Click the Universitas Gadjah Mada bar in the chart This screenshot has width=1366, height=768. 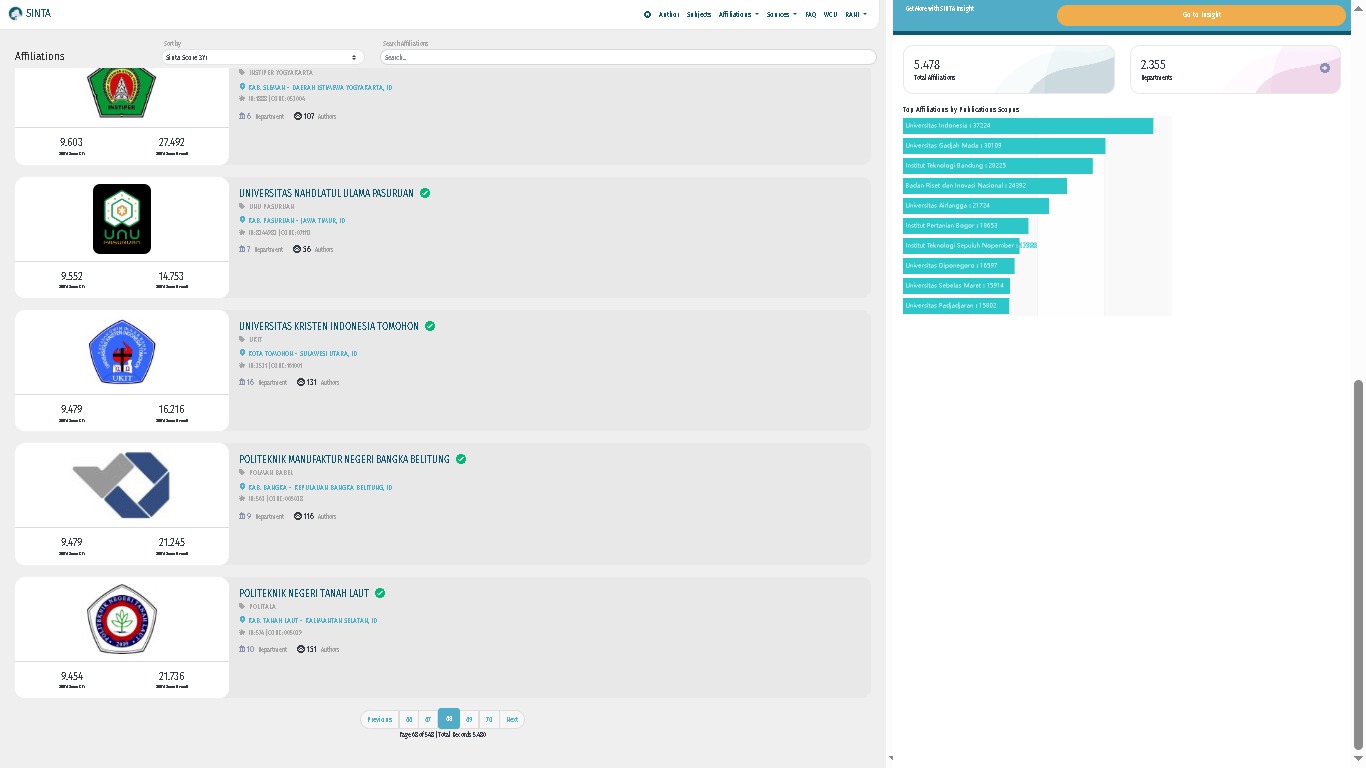tap(1004, 146)
